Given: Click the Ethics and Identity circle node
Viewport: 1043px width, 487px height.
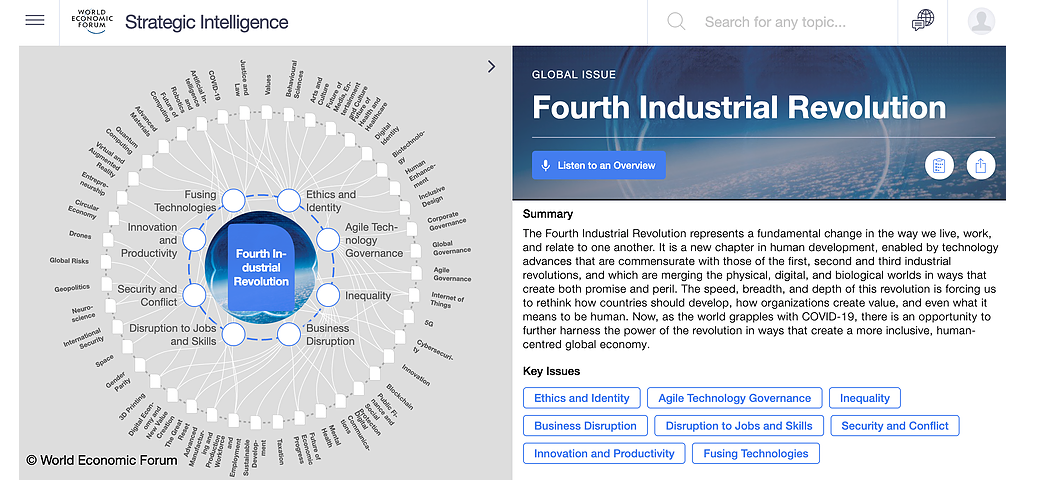Looking at the screenshot, I should tap(289, 200).
